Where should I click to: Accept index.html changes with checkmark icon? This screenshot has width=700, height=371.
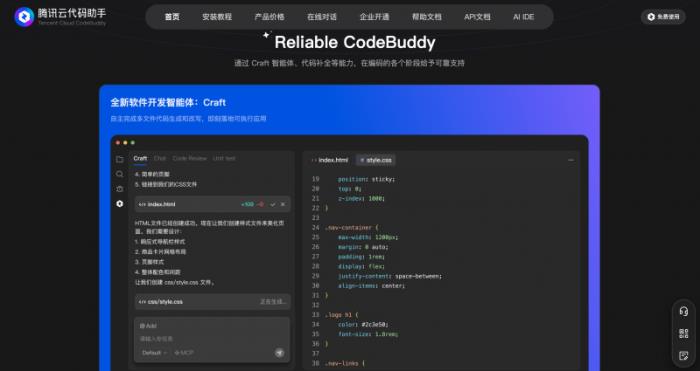coord(273,204)
